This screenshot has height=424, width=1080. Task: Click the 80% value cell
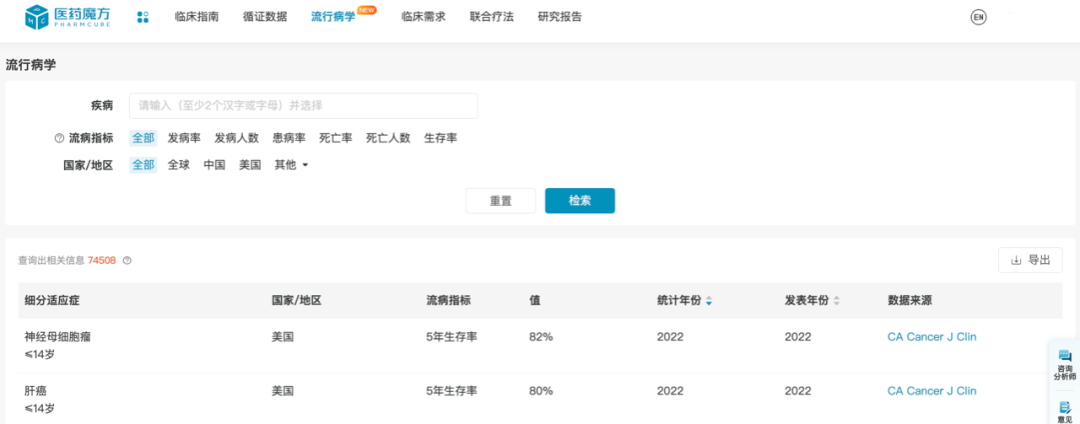click(541, 391)
